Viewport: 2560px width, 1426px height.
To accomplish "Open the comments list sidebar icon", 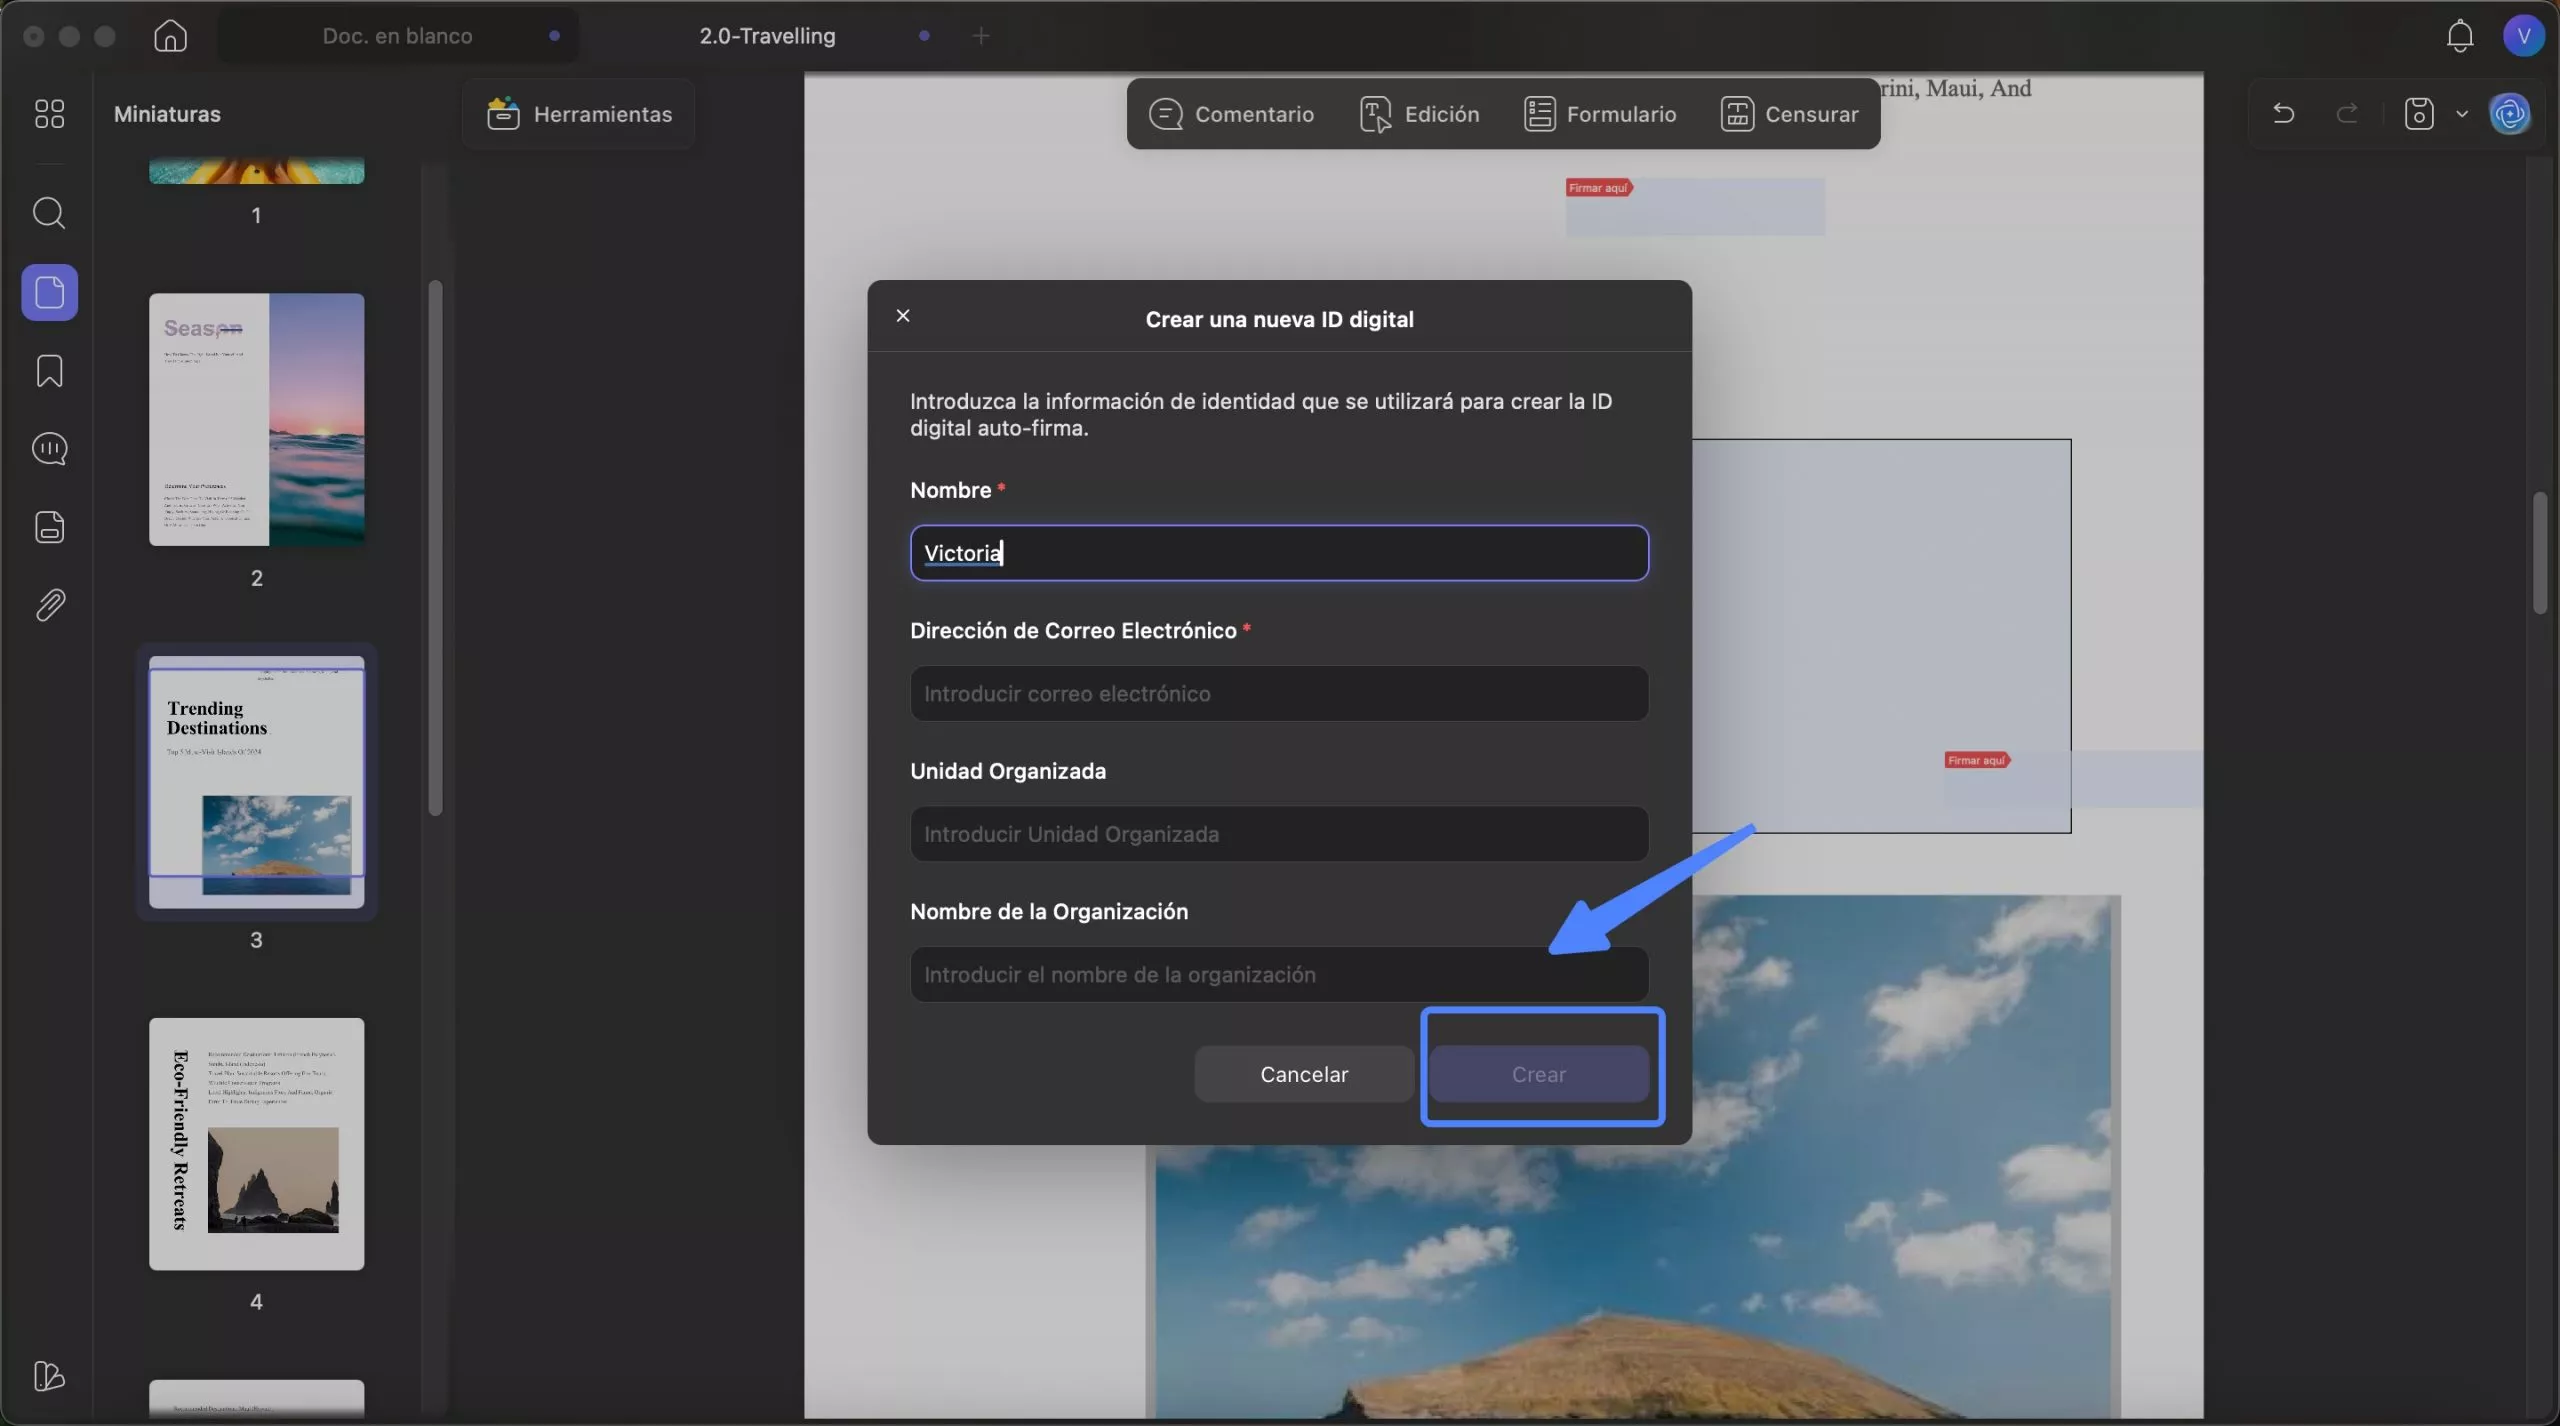I will 49,449.
